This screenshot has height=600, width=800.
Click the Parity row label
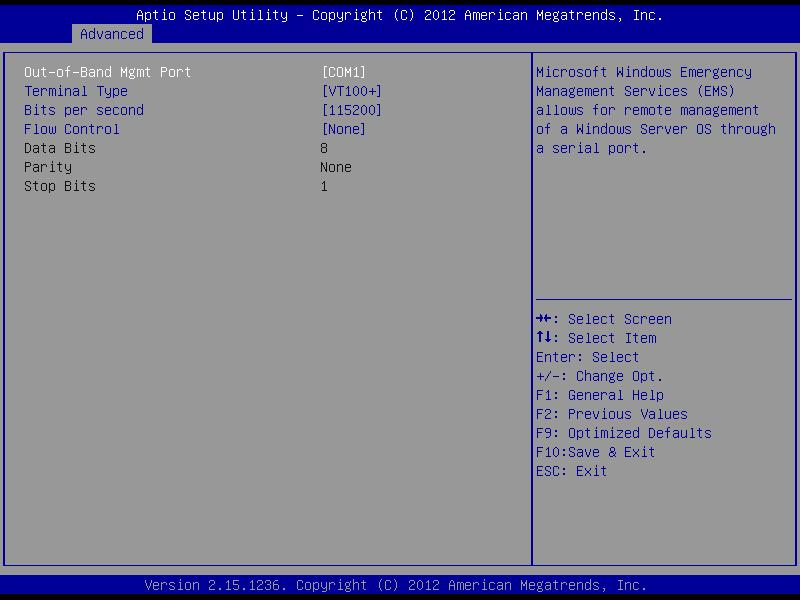(48, 167)
